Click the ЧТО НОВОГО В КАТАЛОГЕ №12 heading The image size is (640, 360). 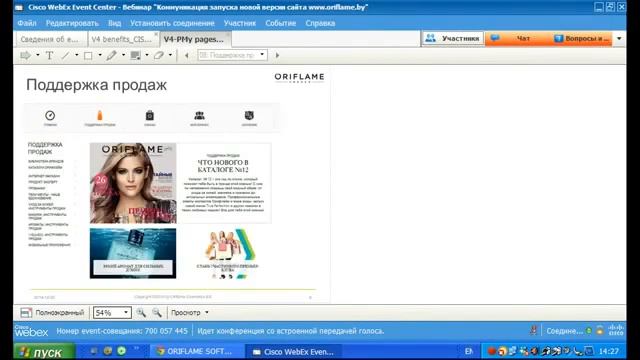coord(223,166)
